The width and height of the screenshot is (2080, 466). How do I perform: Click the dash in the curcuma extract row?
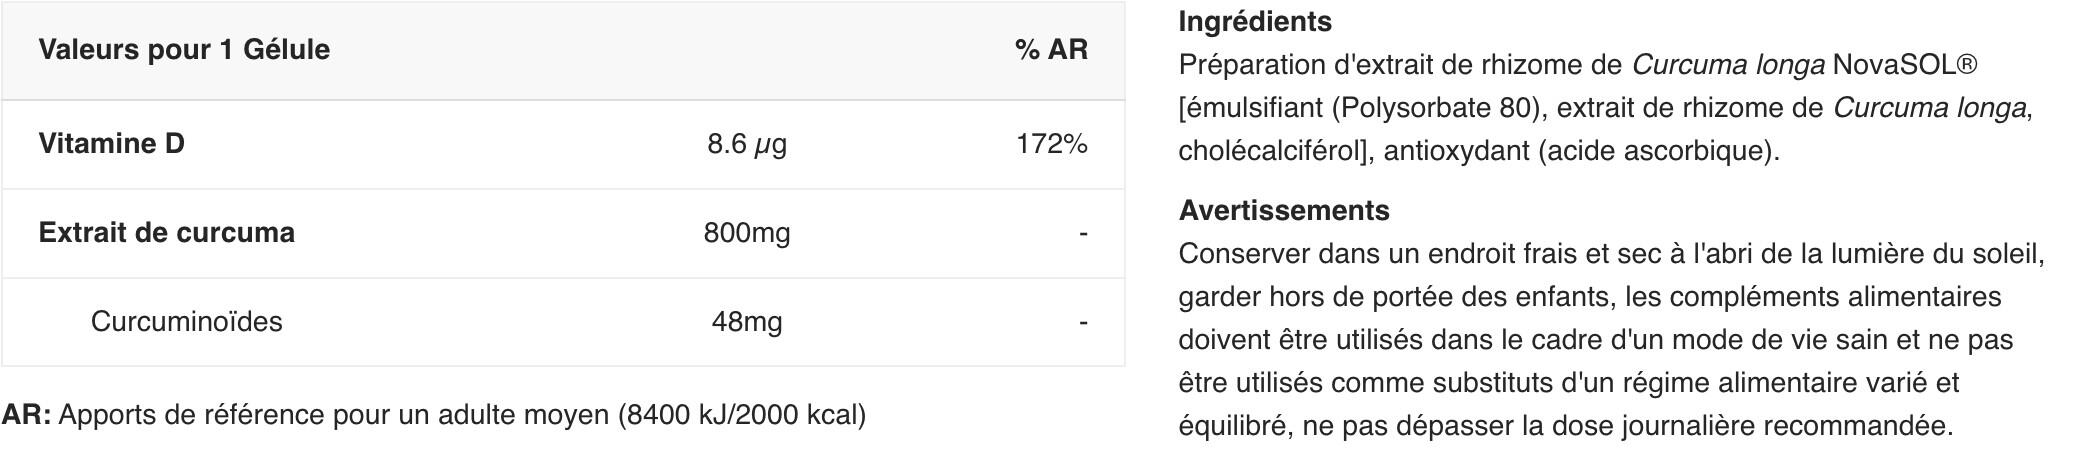tap(1083, 233)
